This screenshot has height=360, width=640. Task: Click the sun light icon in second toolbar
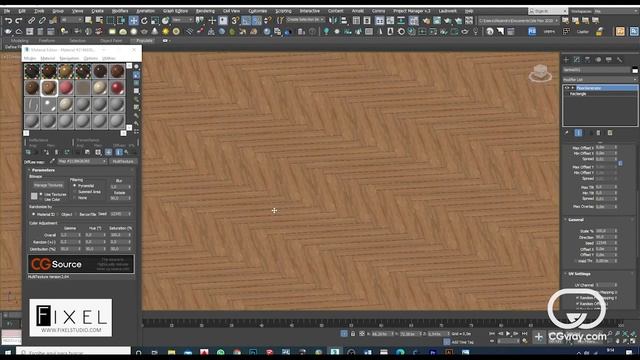pos(166,31)
